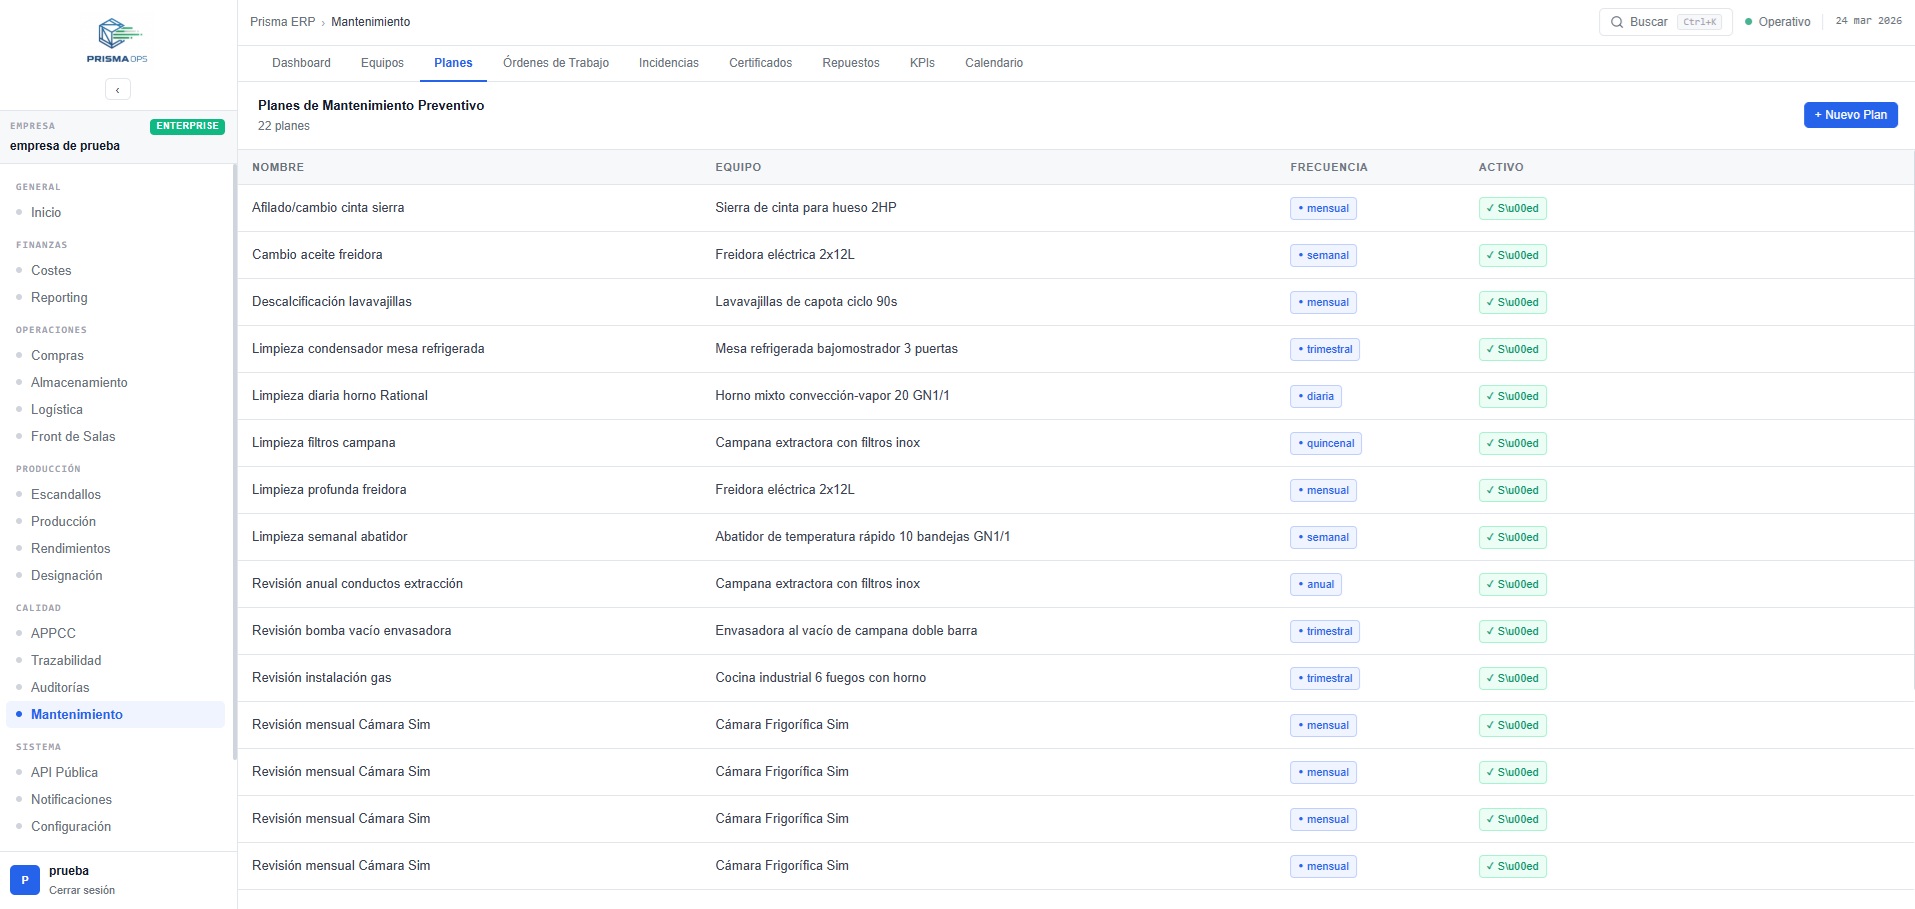
Task: Click the green Operativo status indicator
Action: click(1749, 22)
